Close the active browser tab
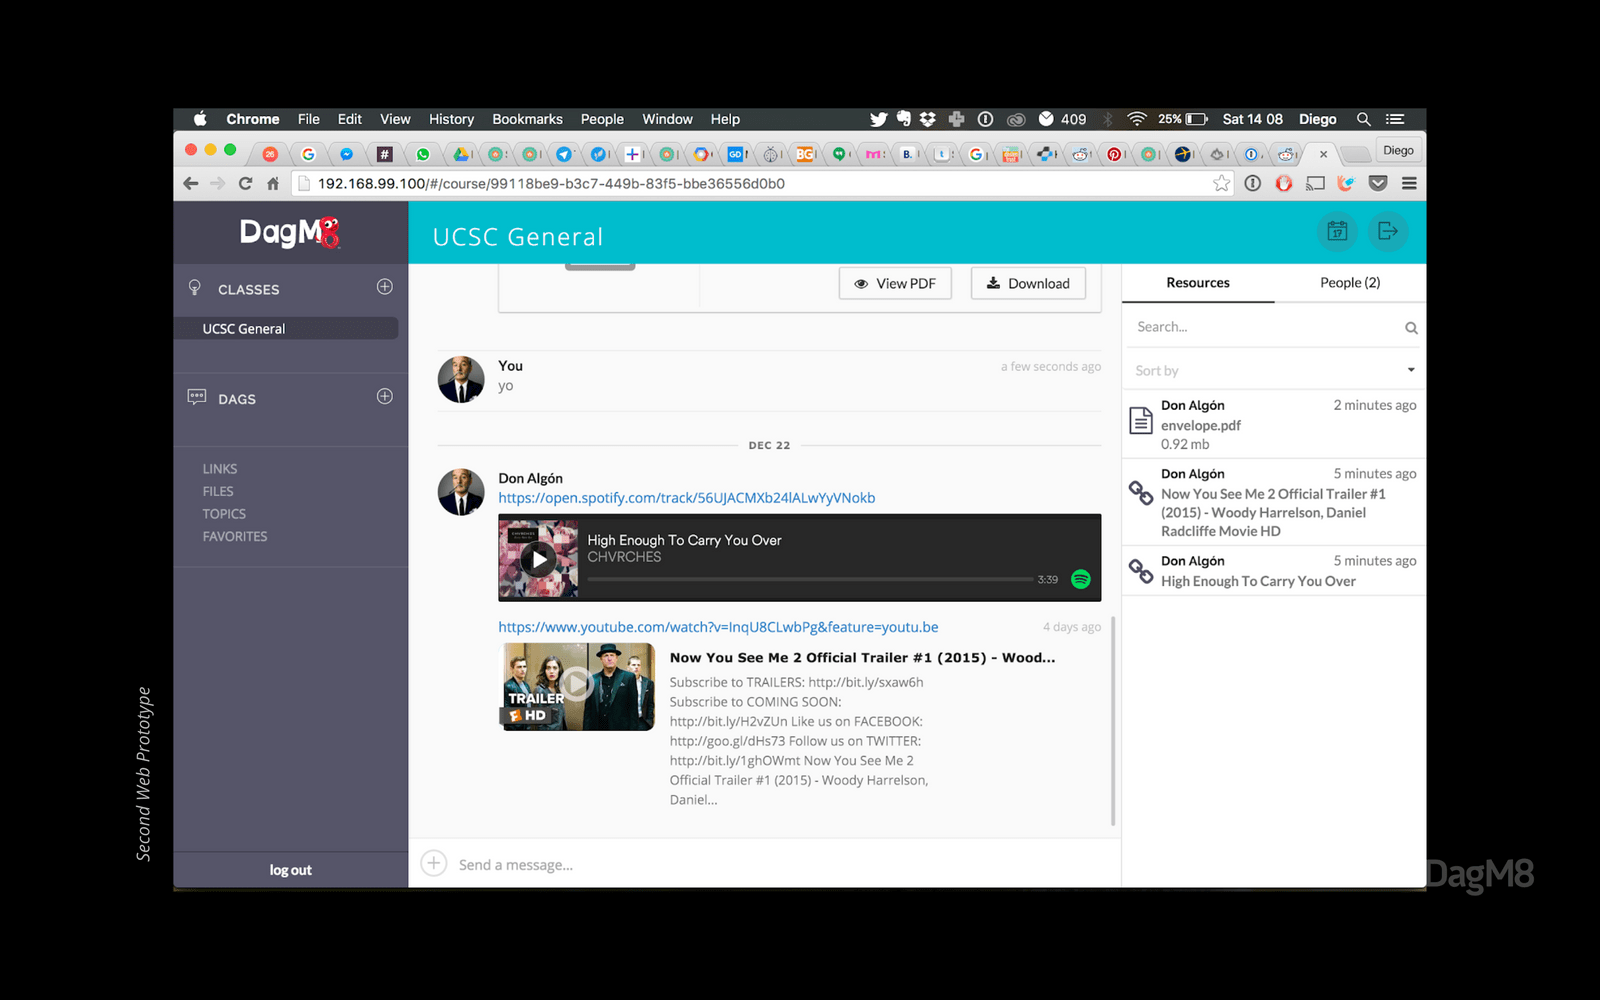The height and width of the screenshot is (1000, 1600). [x=1323, y=154]
